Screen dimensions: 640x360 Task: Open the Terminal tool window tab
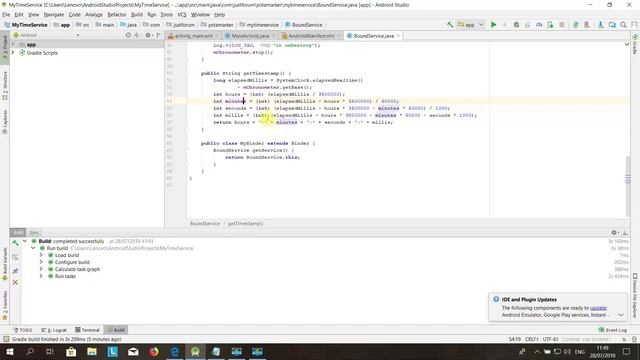87,330
